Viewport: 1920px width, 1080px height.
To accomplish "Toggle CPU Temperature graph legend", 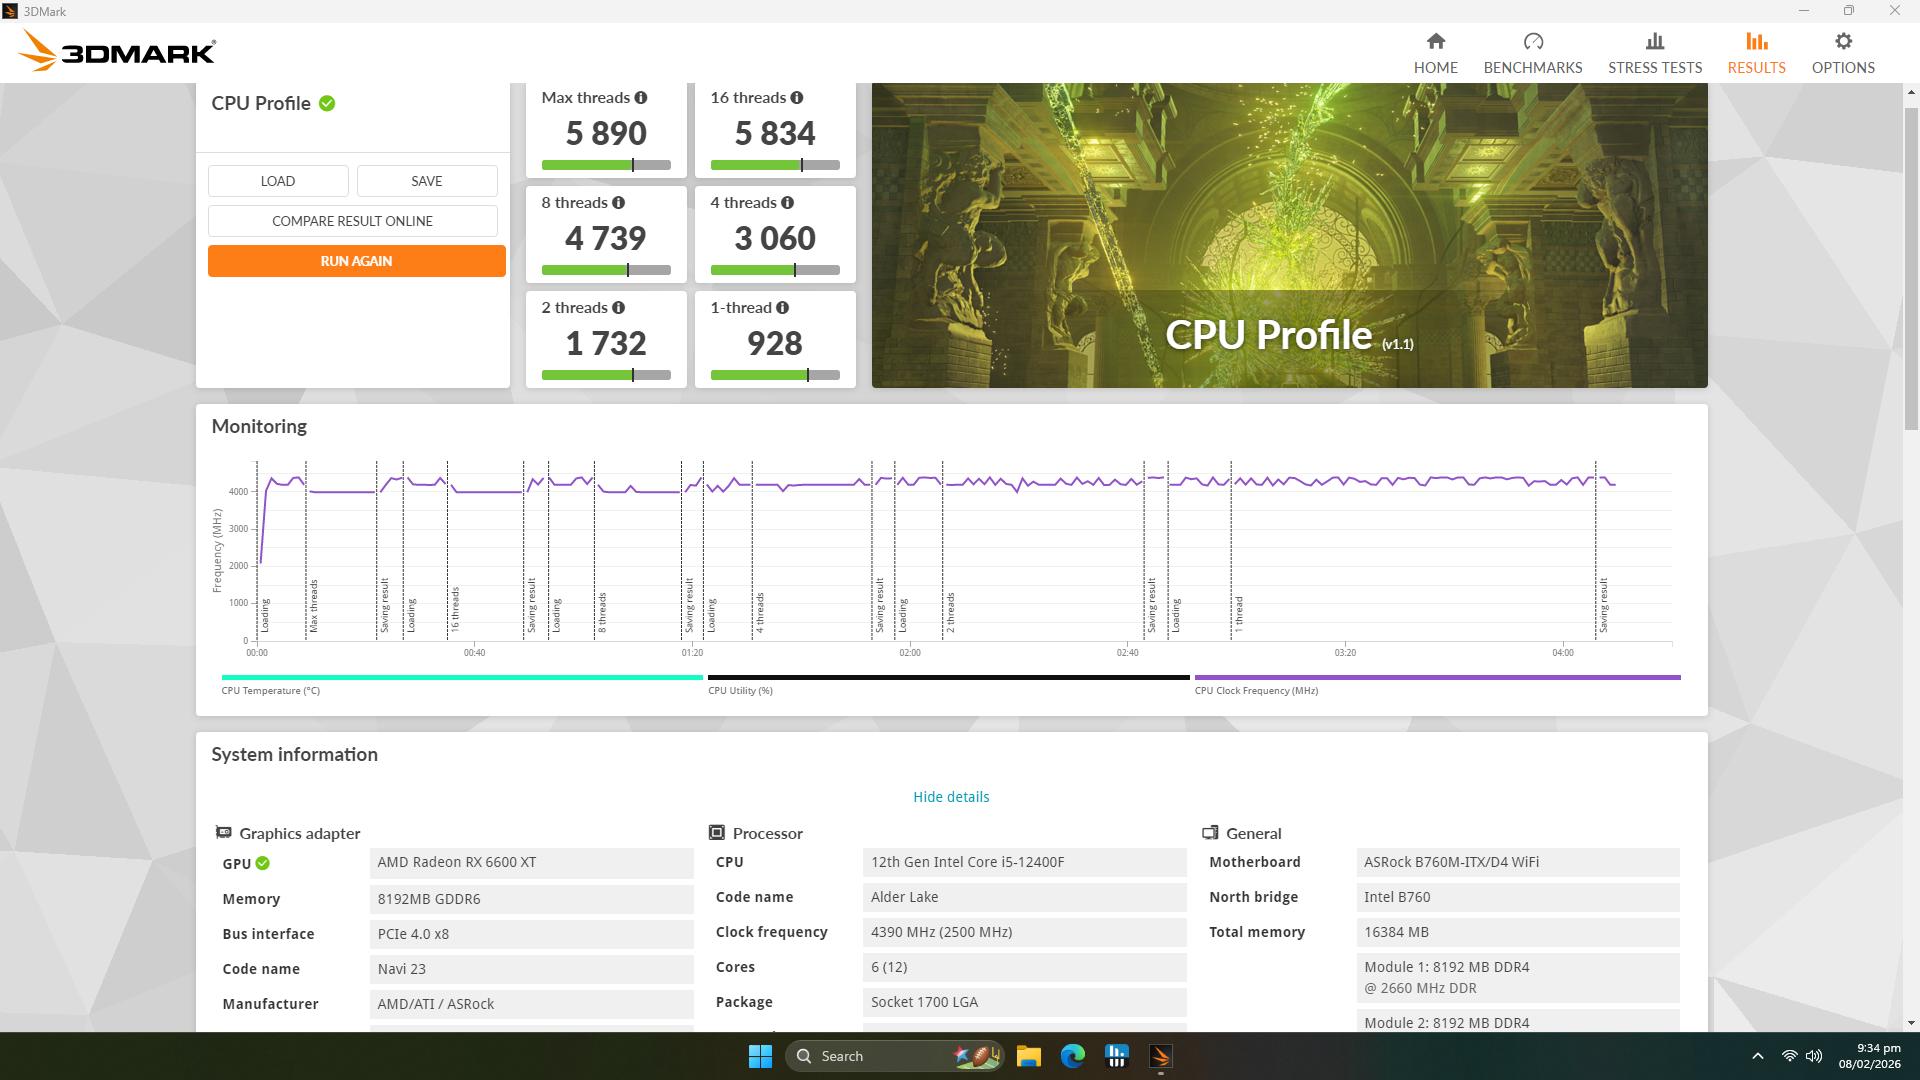I will [462, 684].
